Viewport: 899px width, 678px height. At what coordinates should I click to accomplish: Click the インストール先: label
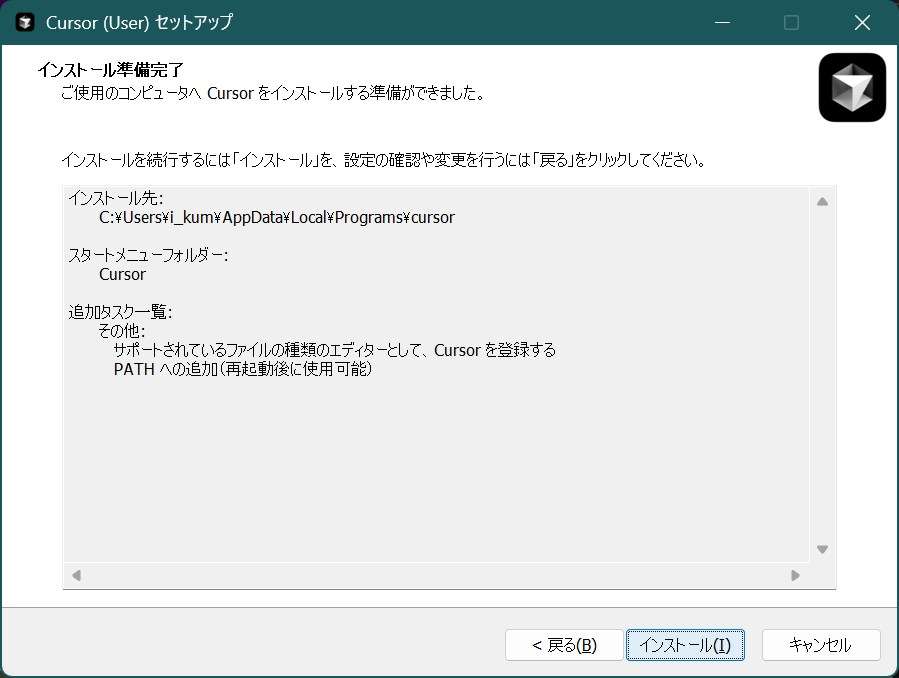tap(116, 198)
